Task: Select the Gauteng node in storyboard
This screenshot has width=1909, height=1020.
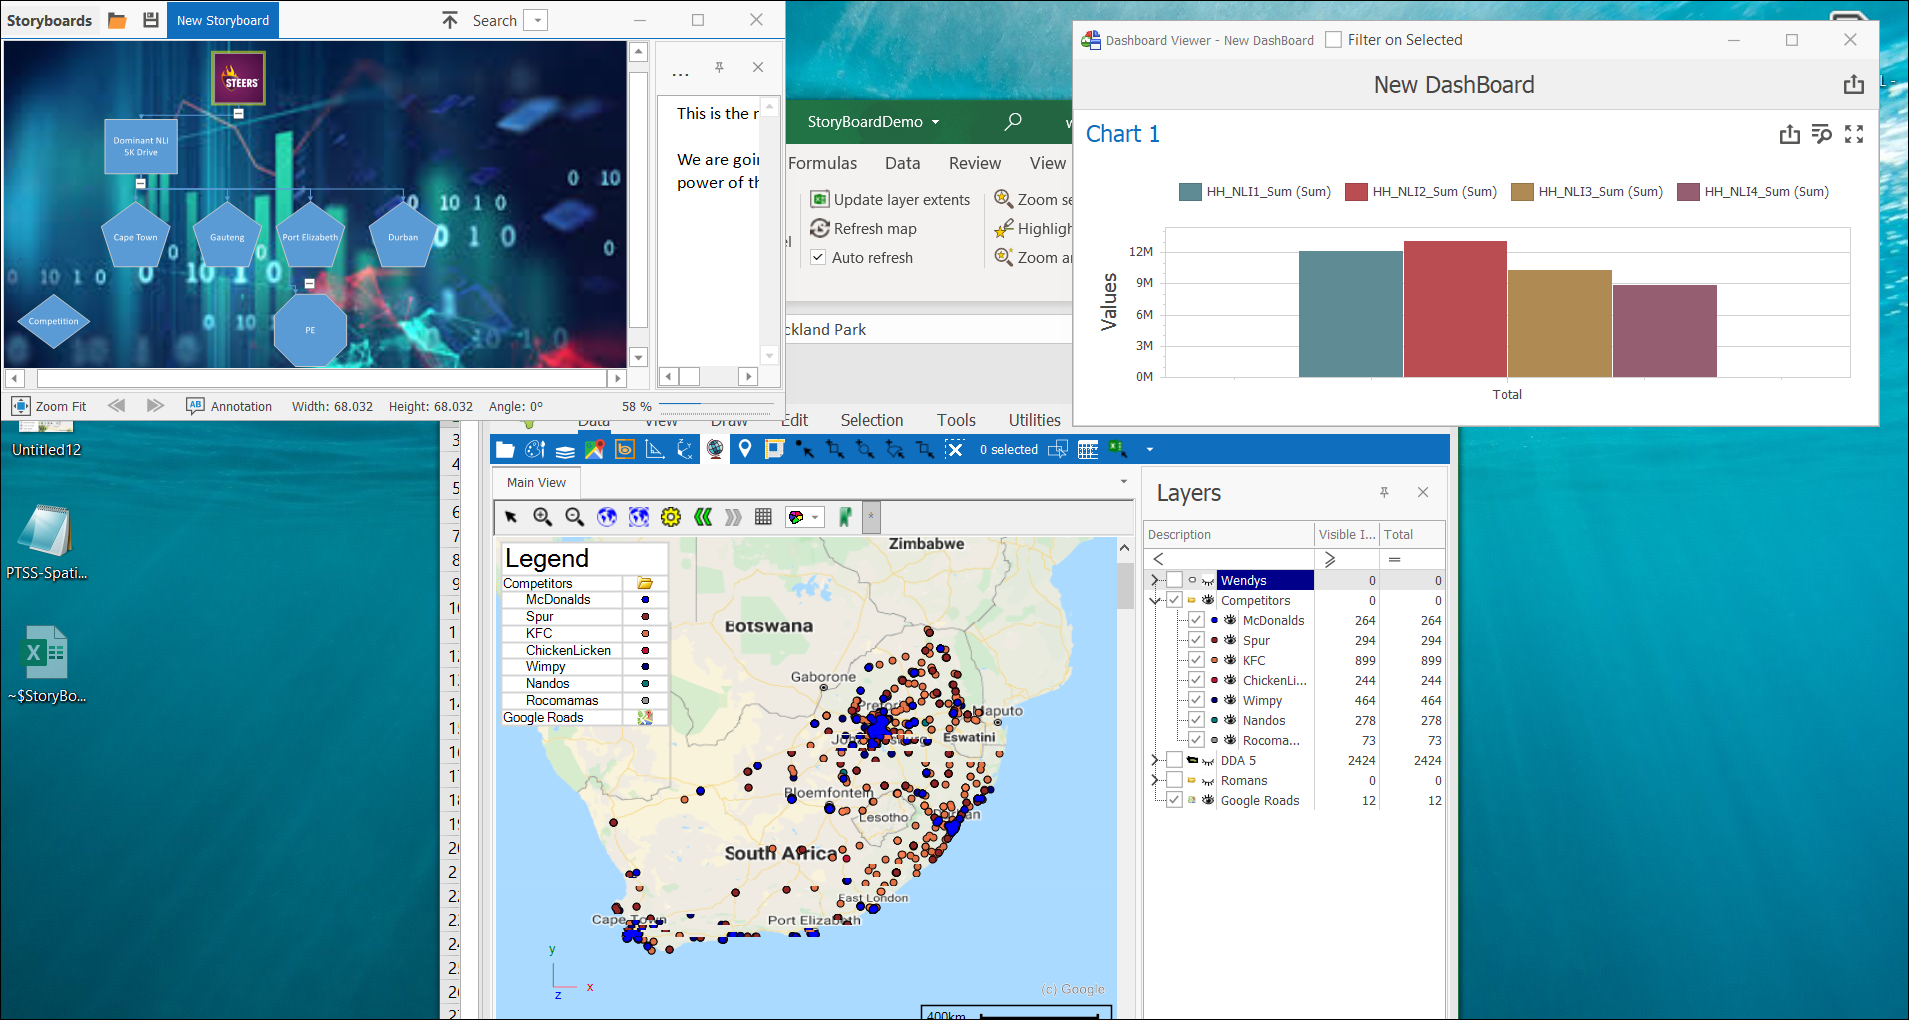Action: click(227, 236)
